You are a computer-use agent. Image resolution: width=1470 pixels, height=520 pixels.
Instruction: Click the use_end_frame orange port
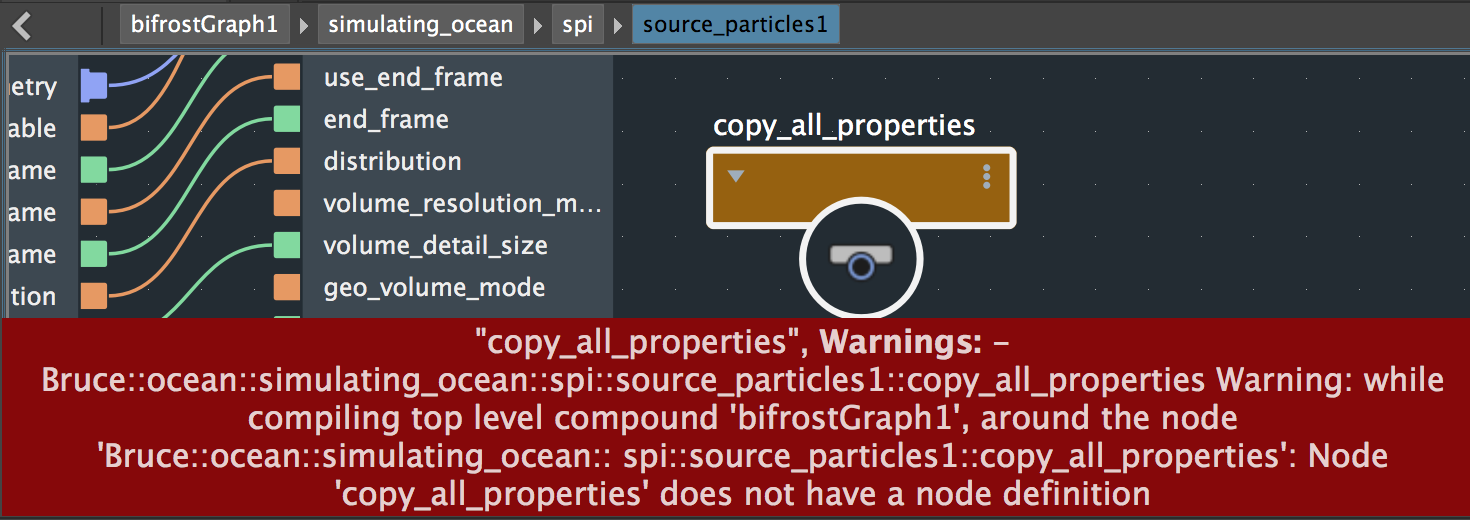coord(287,77)
